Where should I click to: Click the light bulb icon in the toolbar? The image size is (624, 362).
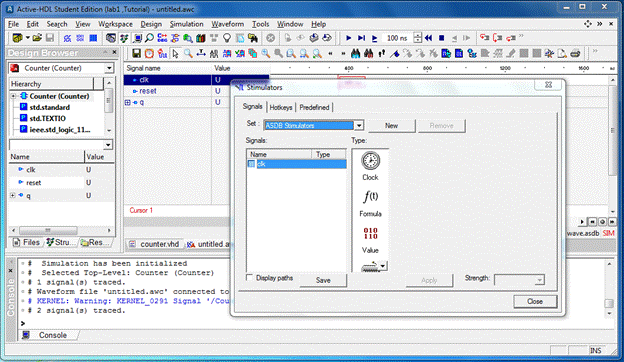pyautogui.click(x=227, y=38)
